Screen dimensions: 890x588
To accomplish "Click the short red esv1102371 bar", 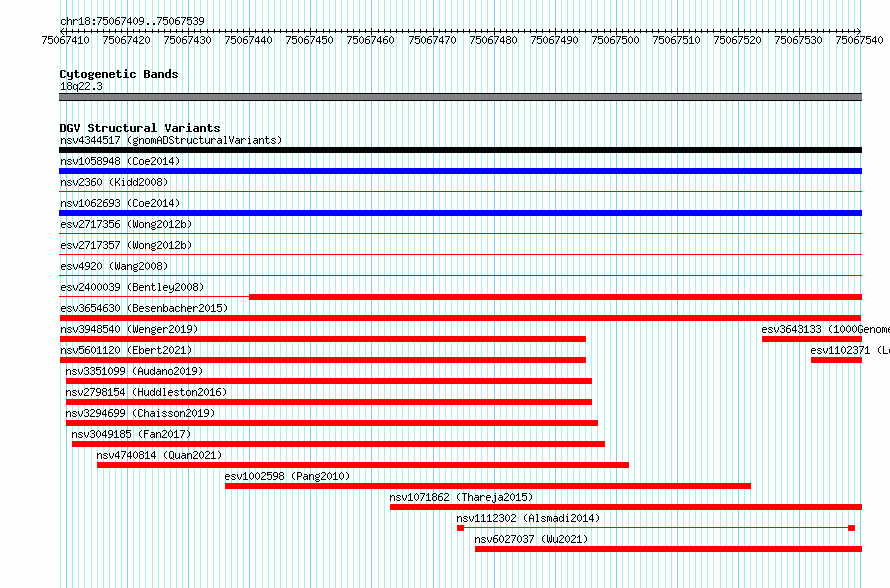I will [837, 360].
